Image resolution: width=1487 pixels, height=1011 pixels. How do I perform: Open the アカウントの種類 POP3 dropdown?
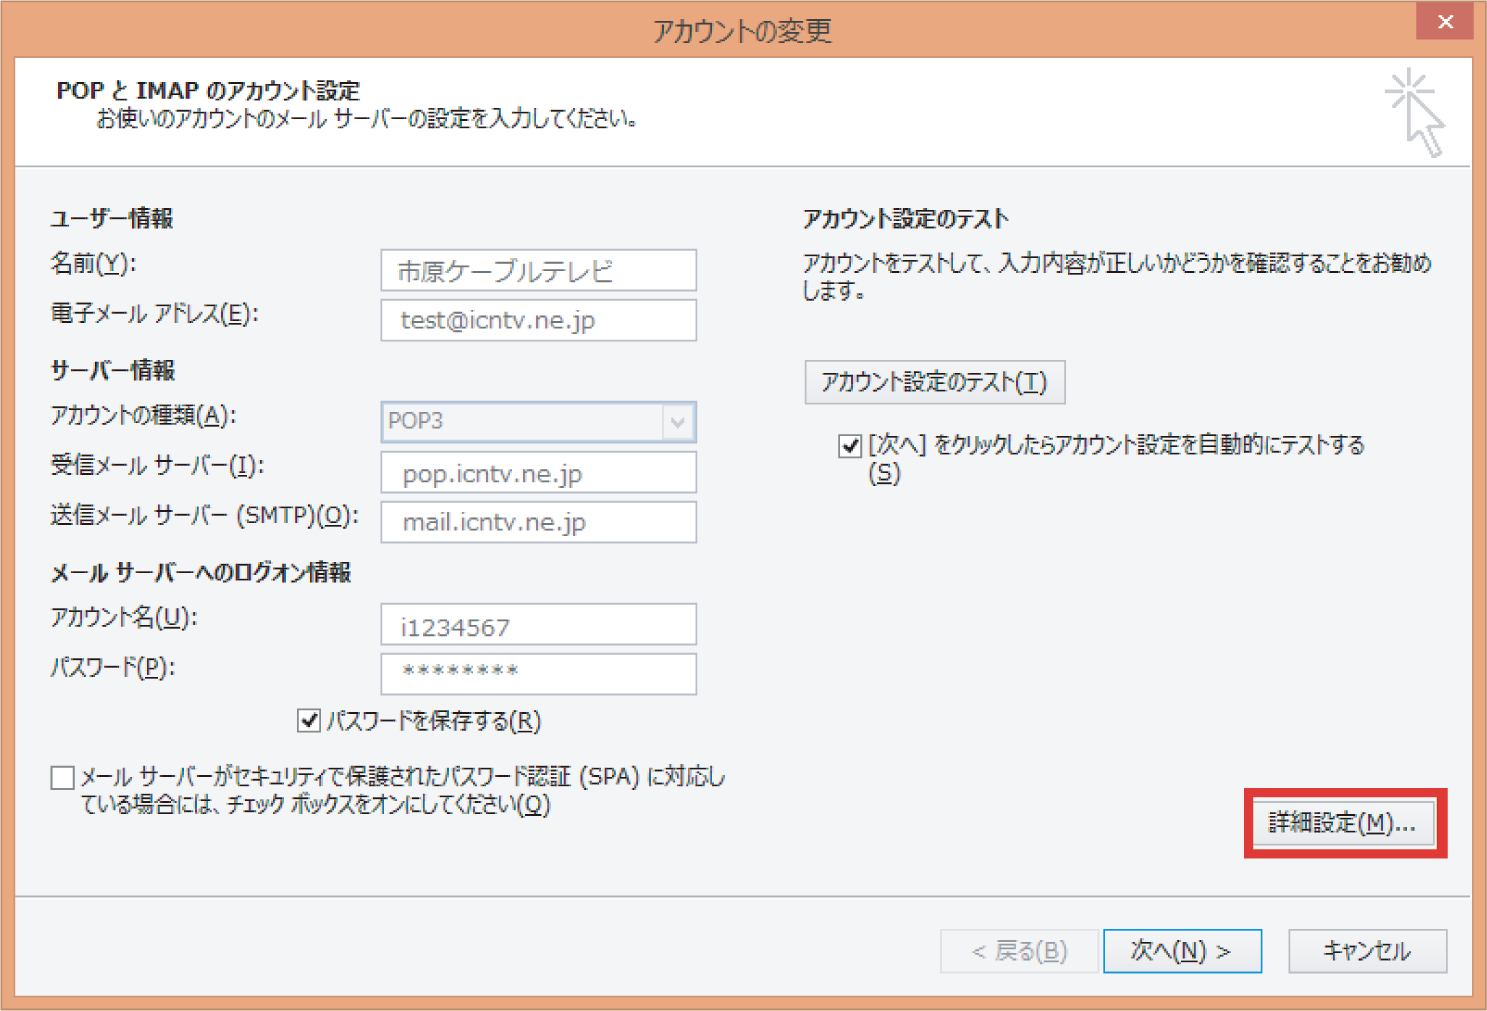click(x=538, y=421)
